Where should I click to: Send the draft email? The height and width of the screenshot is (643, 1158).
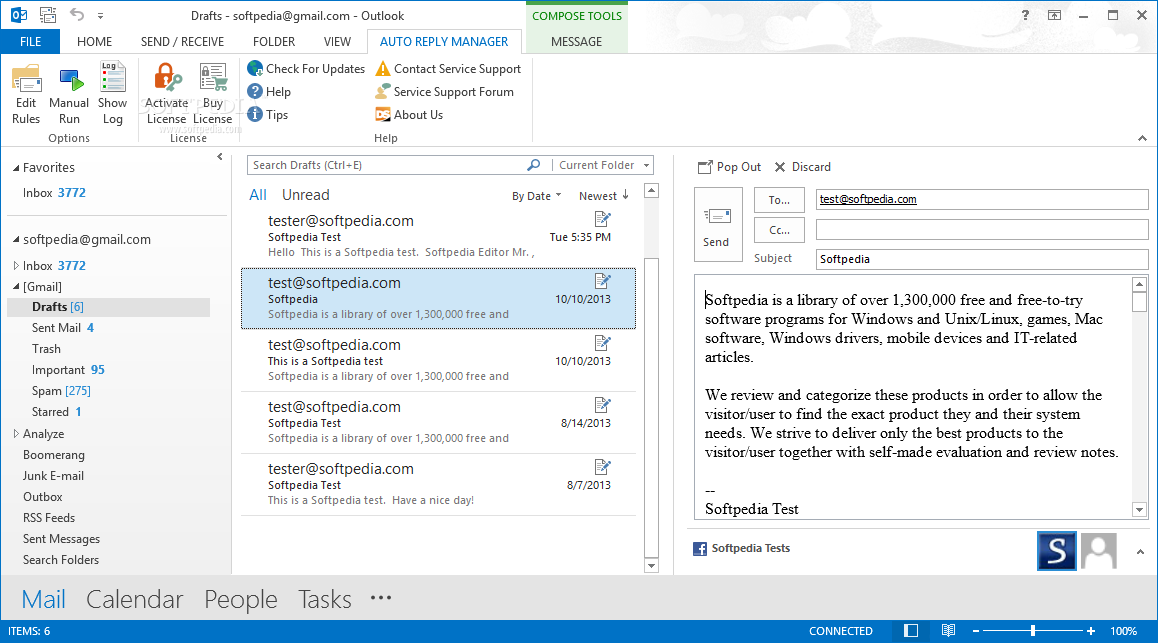pos(718,225)
